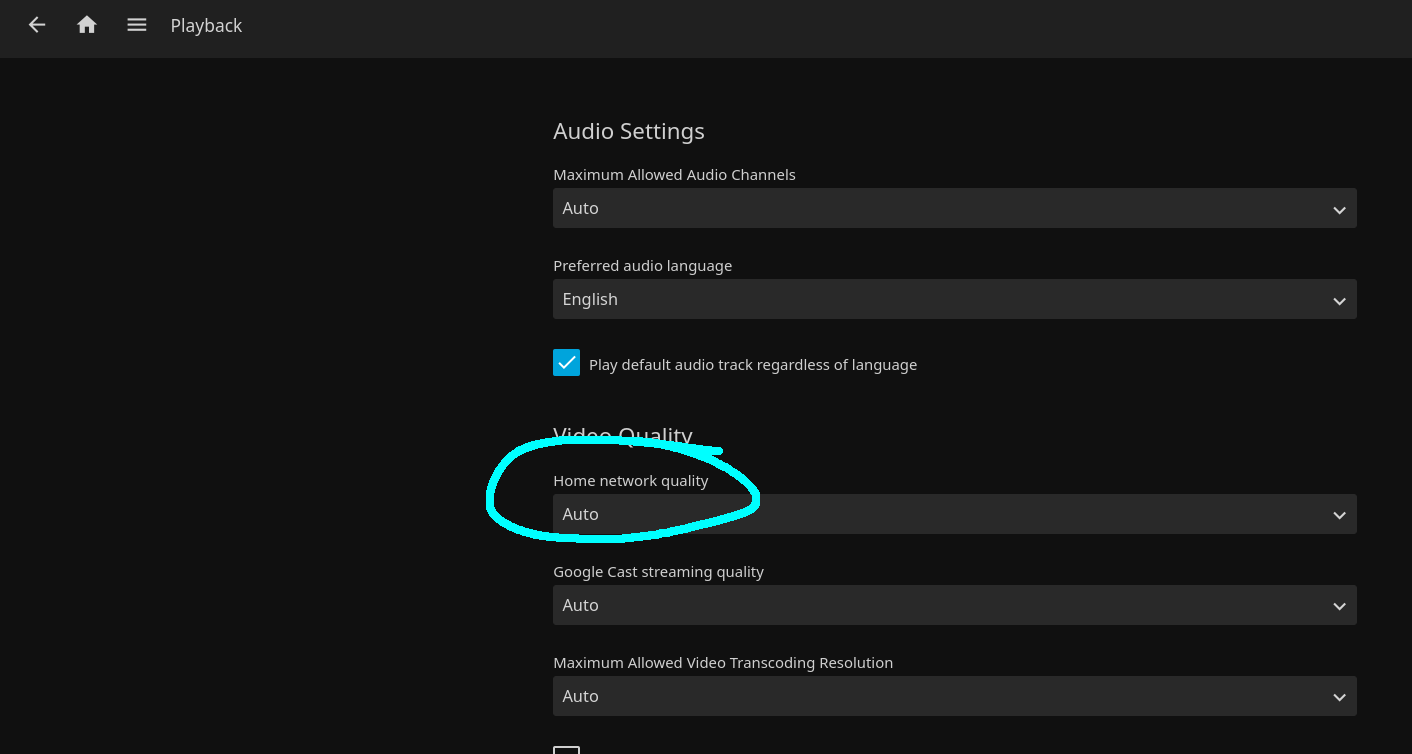
Task: Click the Playback page title
Action: 206,26
